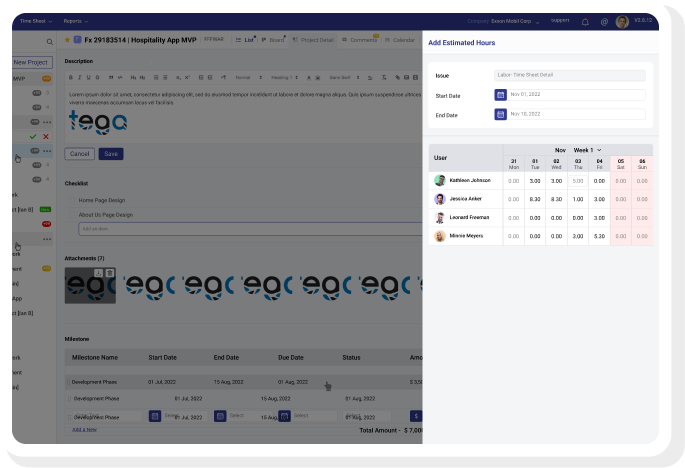
Task: Open the notifications bell
Action: tap(585, 22)
